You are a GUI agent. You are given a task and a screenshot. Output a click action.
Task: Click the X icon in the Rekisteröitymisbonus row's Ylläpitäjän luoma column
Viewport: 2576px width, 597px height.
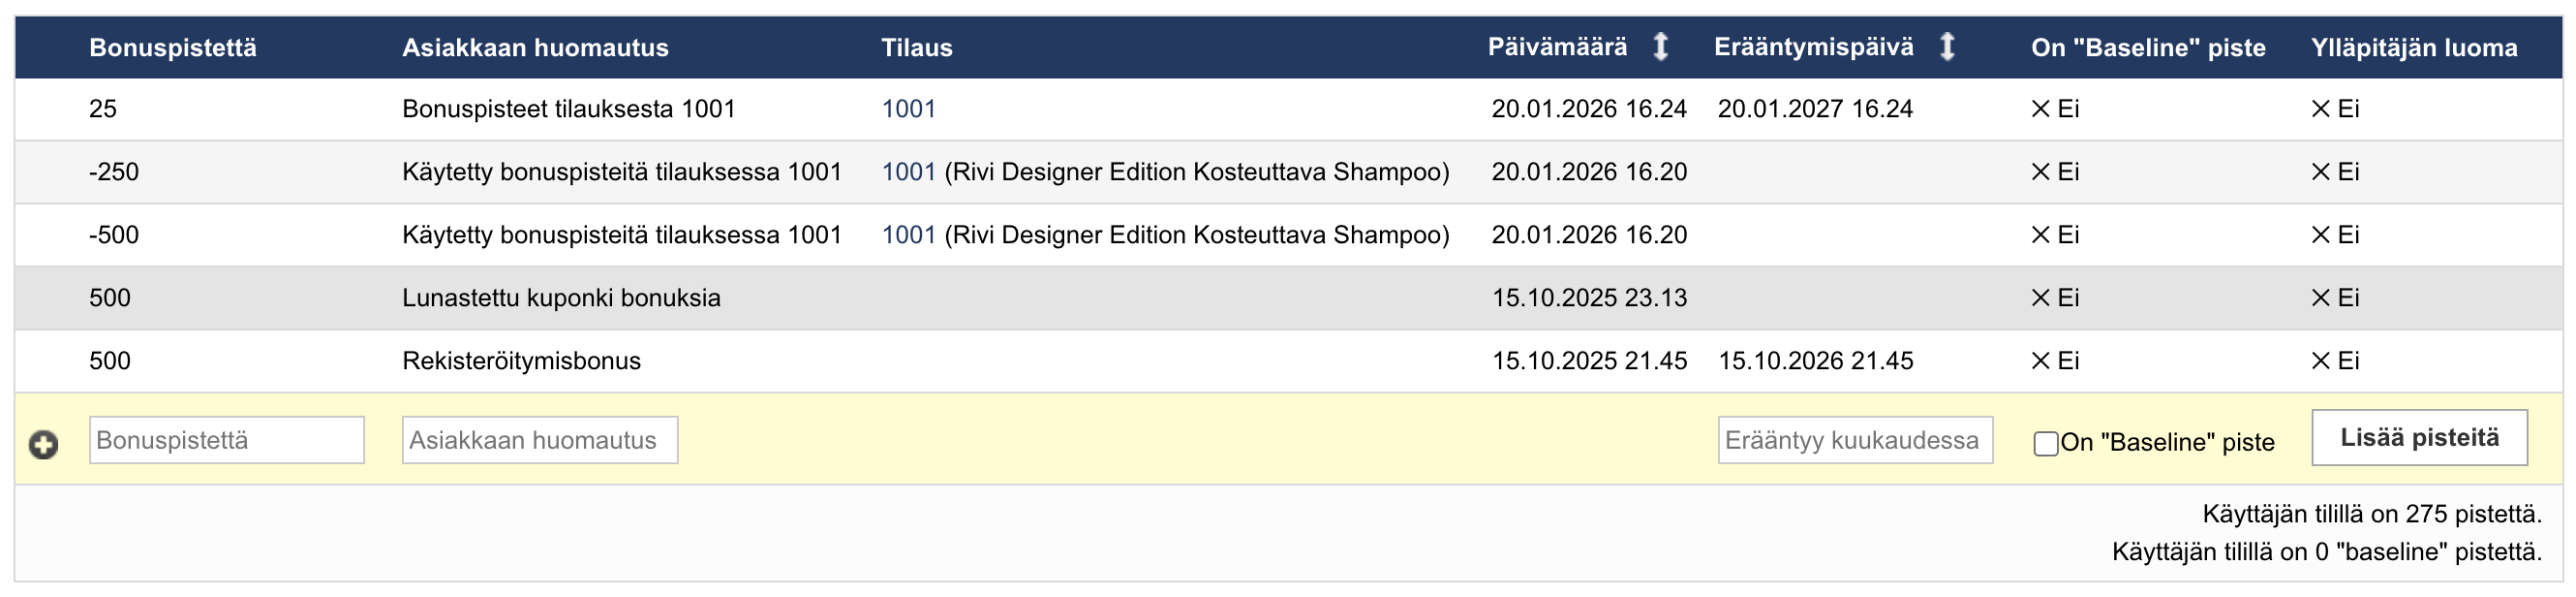2321,361
